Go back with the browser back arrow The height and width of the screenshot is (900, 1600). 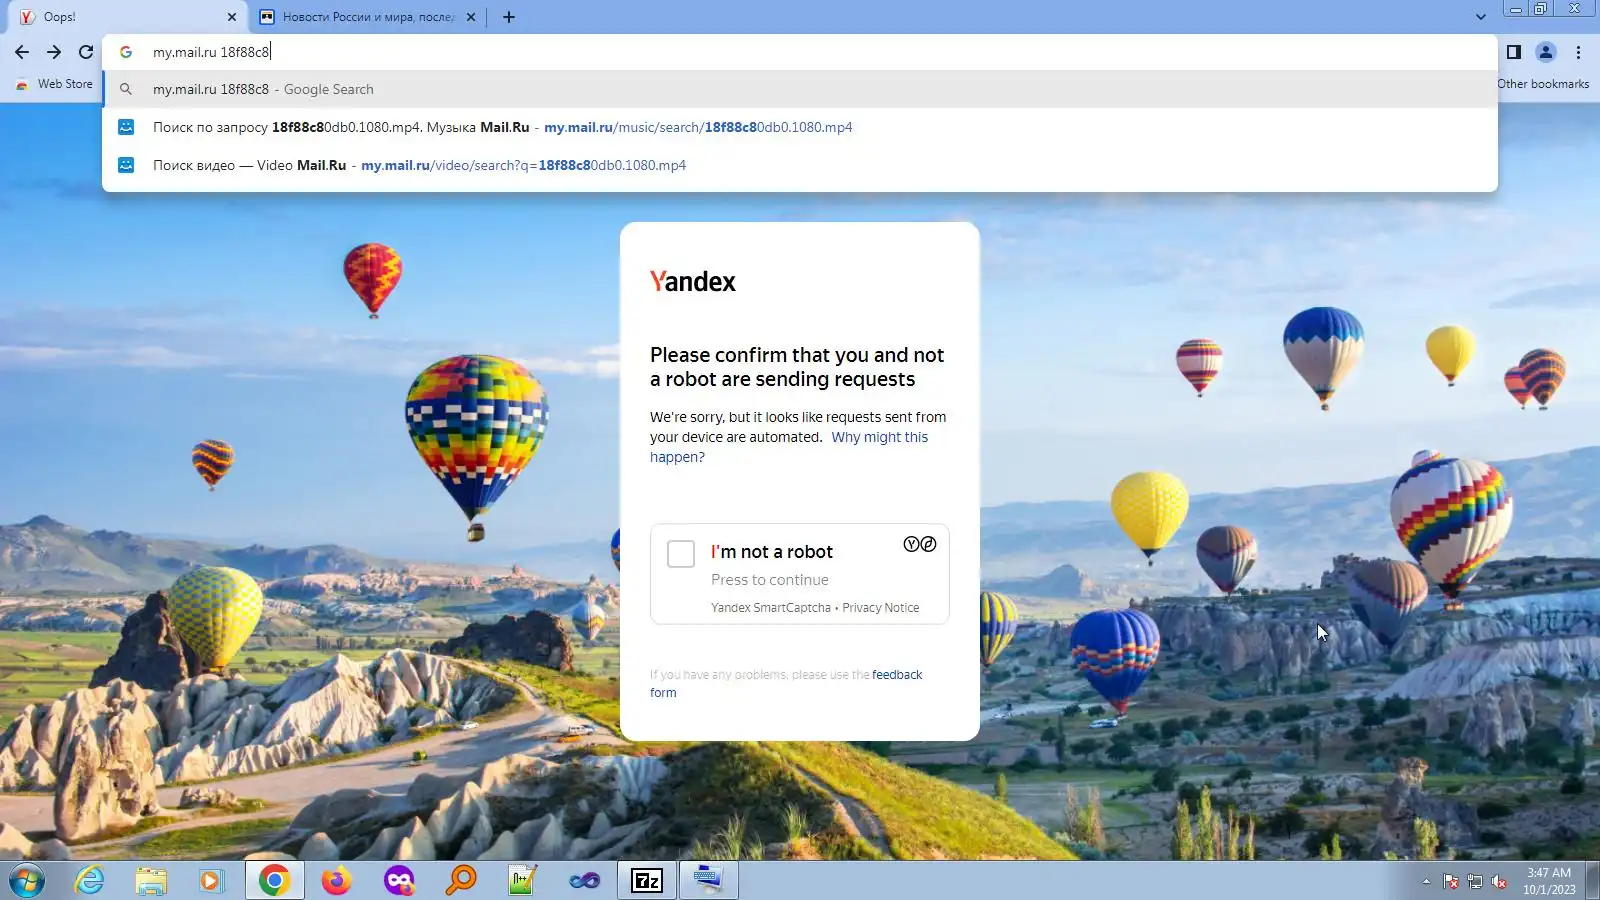22,52
